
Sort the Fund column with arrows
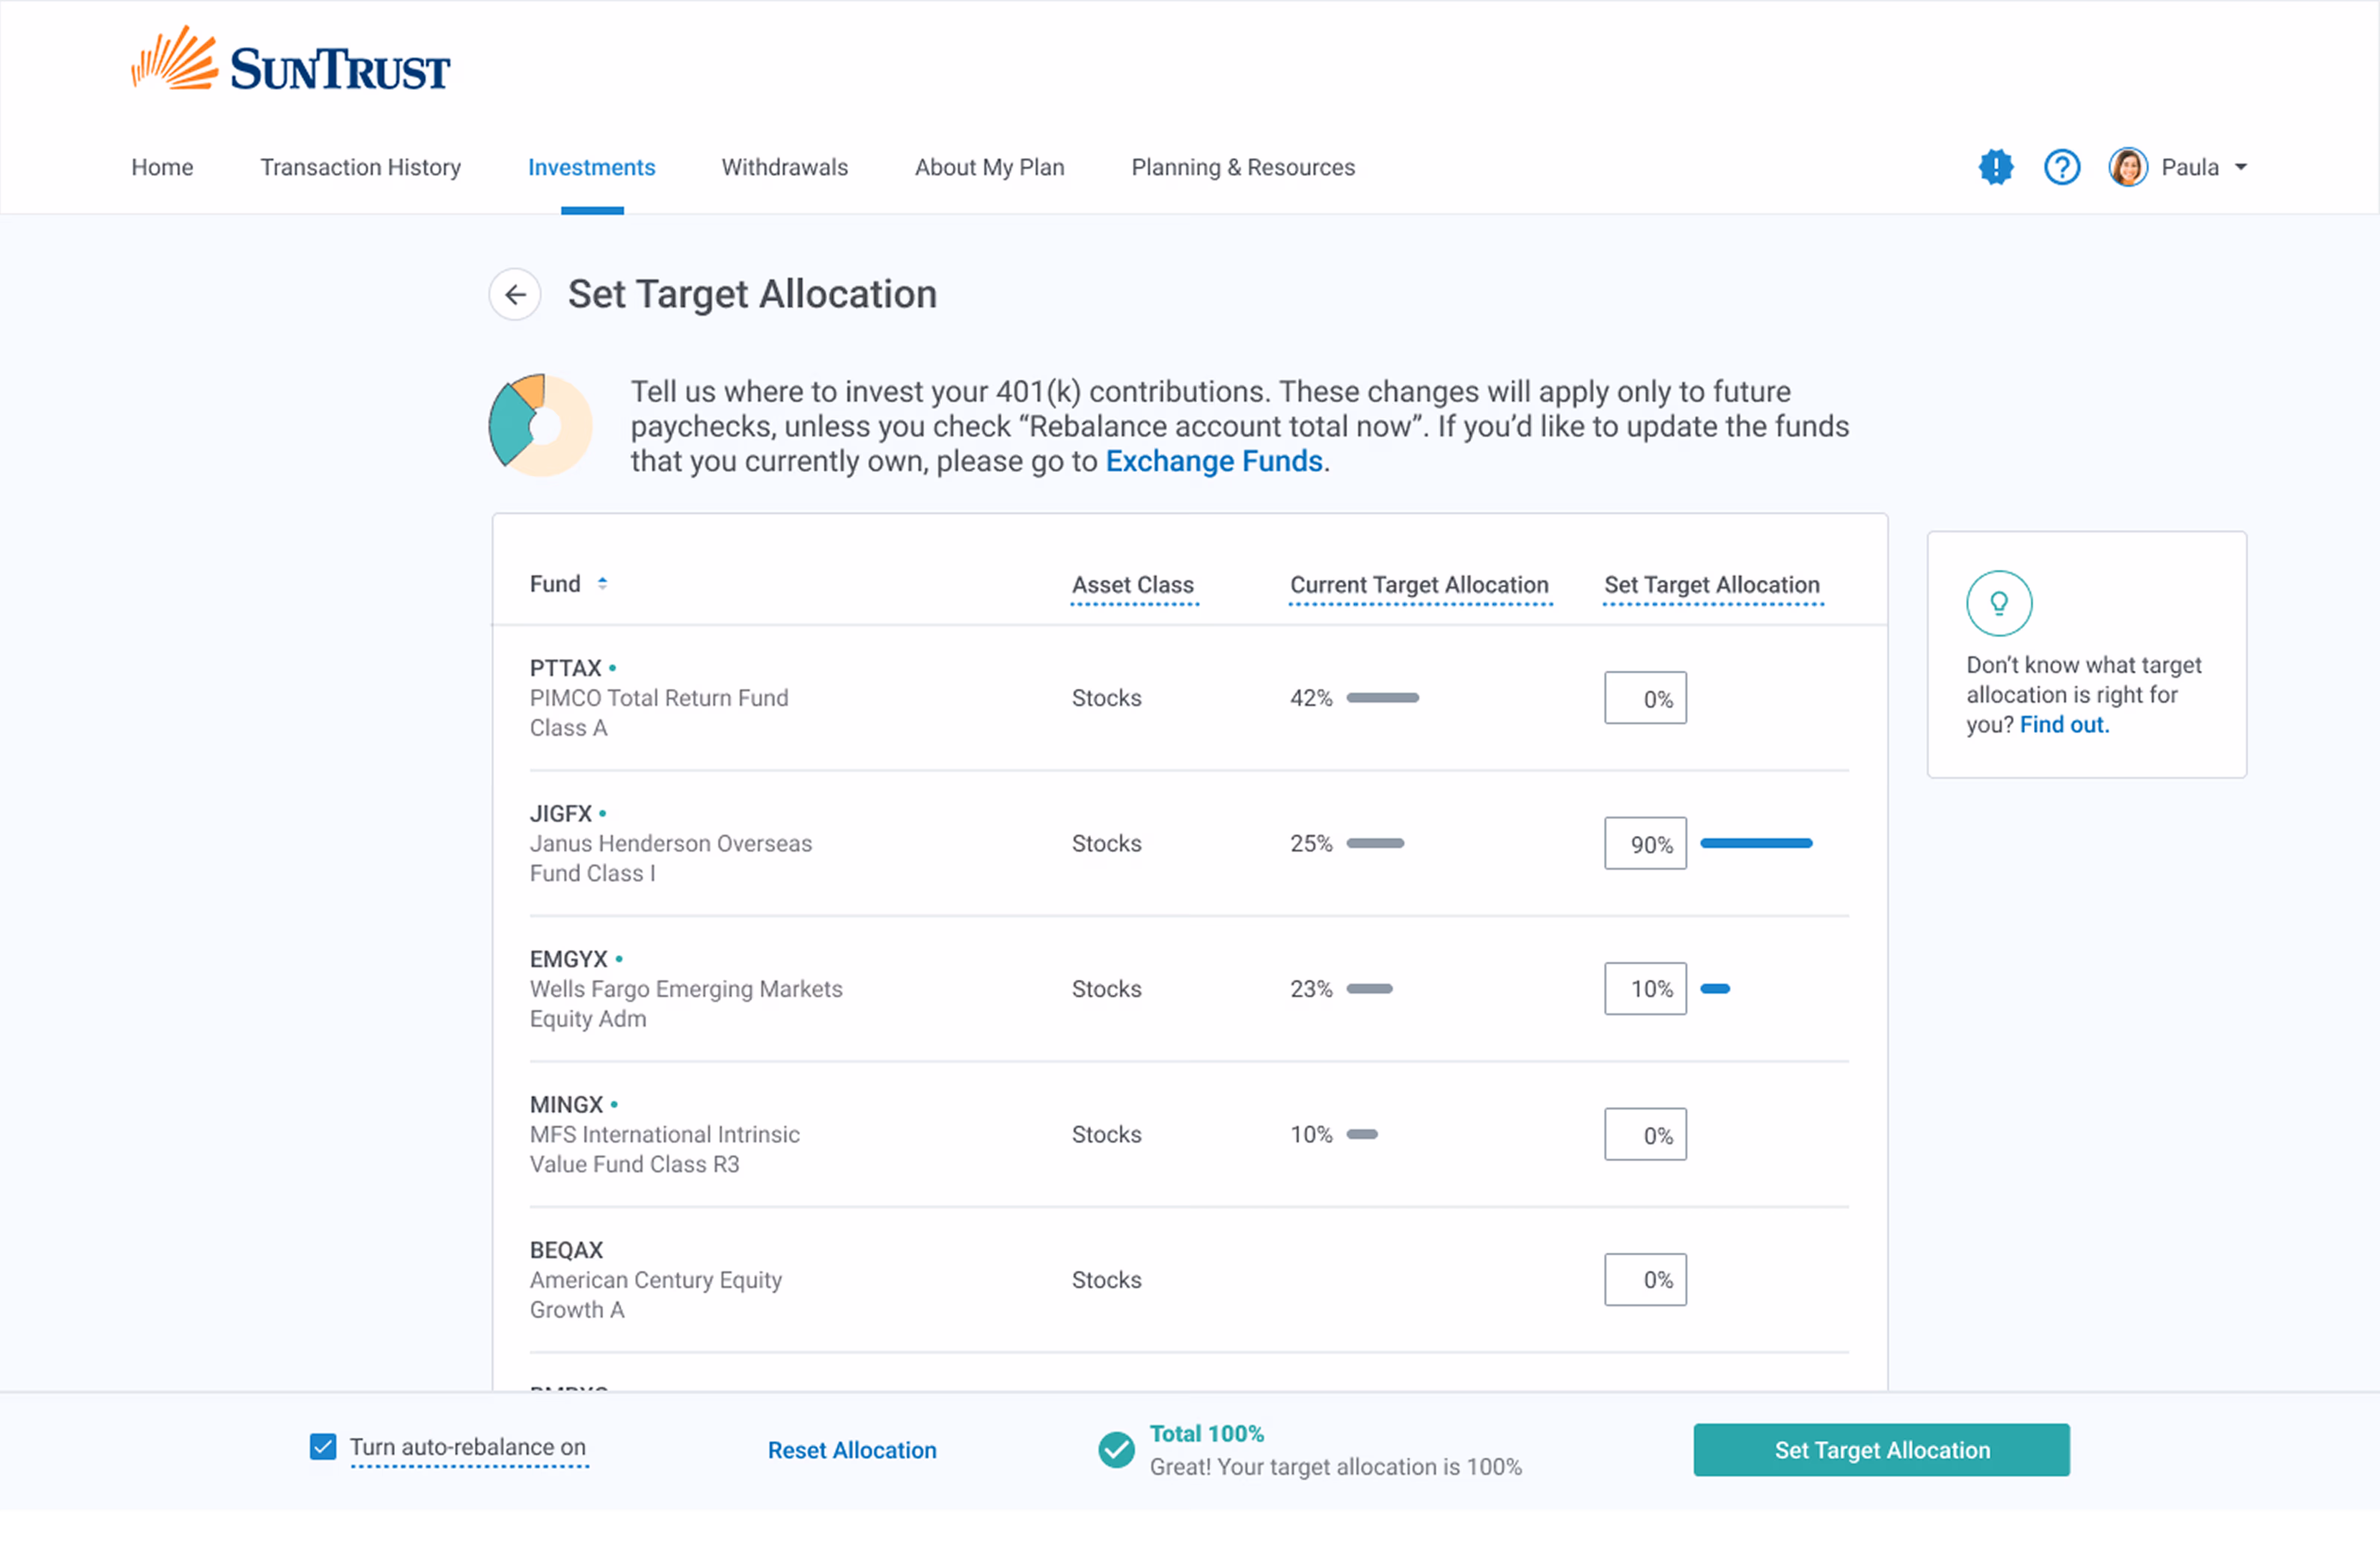[x=602, y=583]
